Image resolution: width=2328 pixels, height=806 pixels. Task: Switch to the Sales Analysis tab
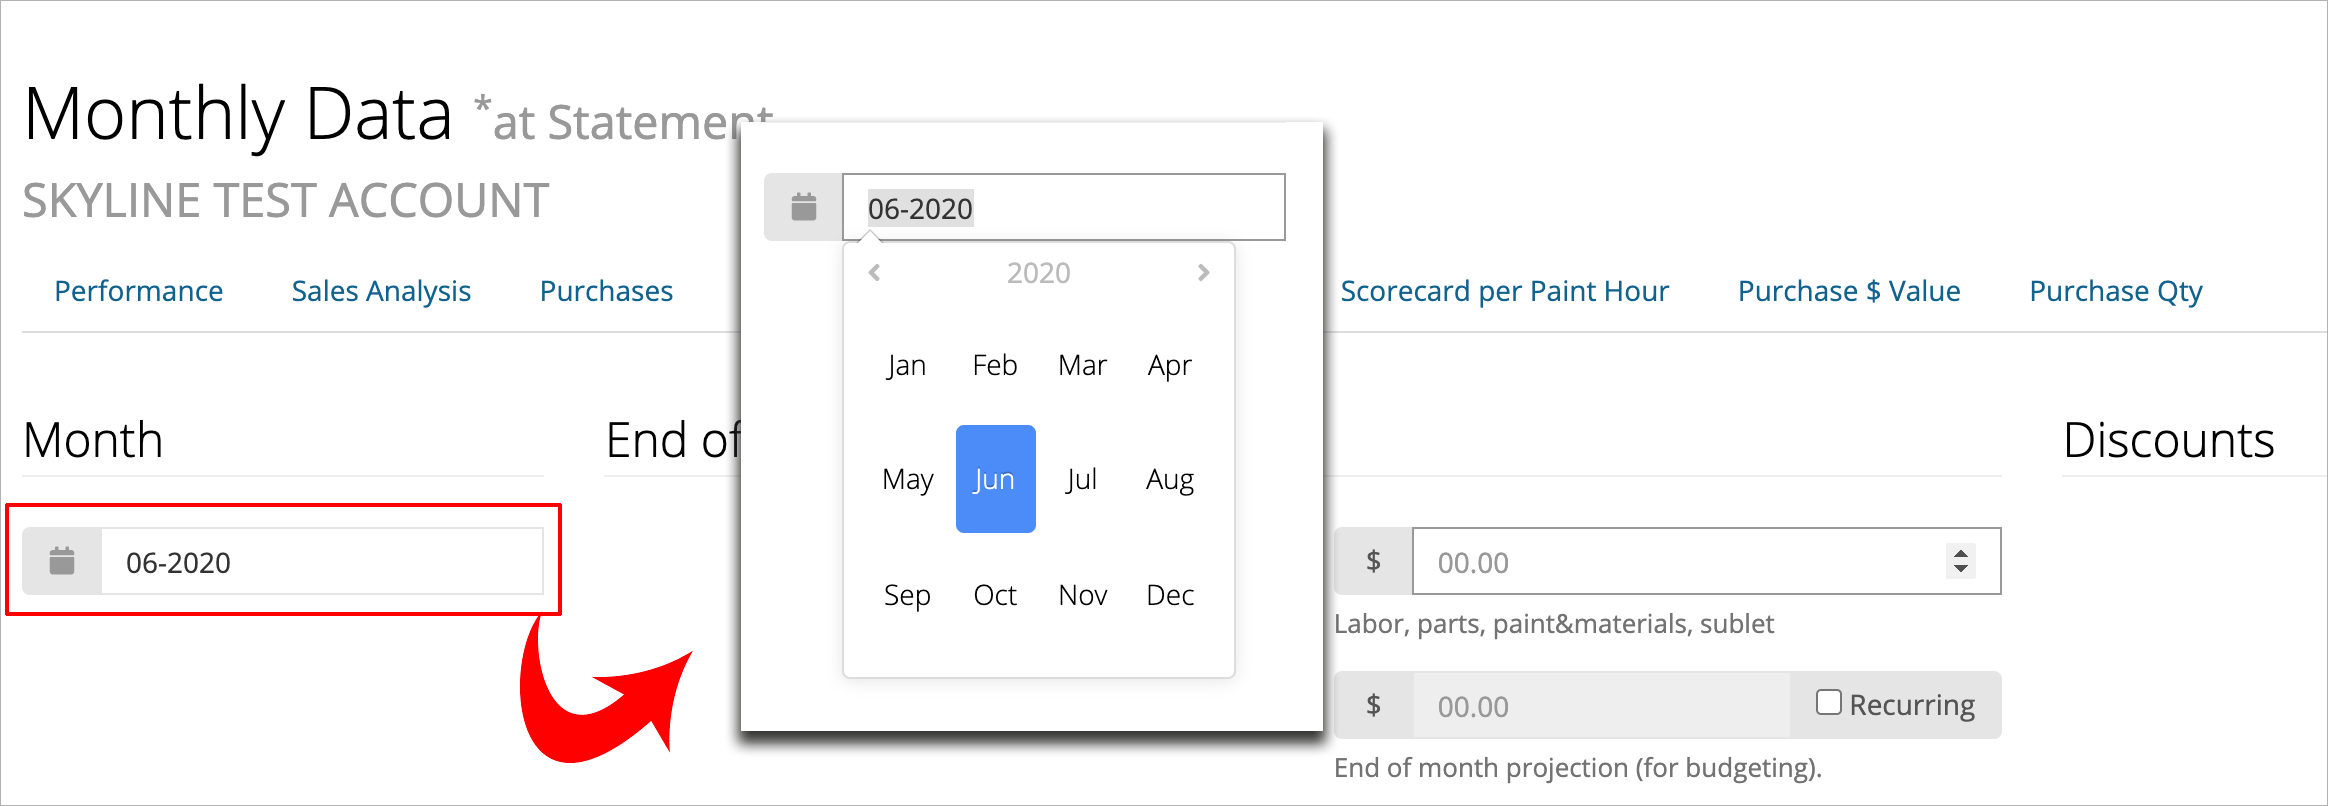(381, 291)
